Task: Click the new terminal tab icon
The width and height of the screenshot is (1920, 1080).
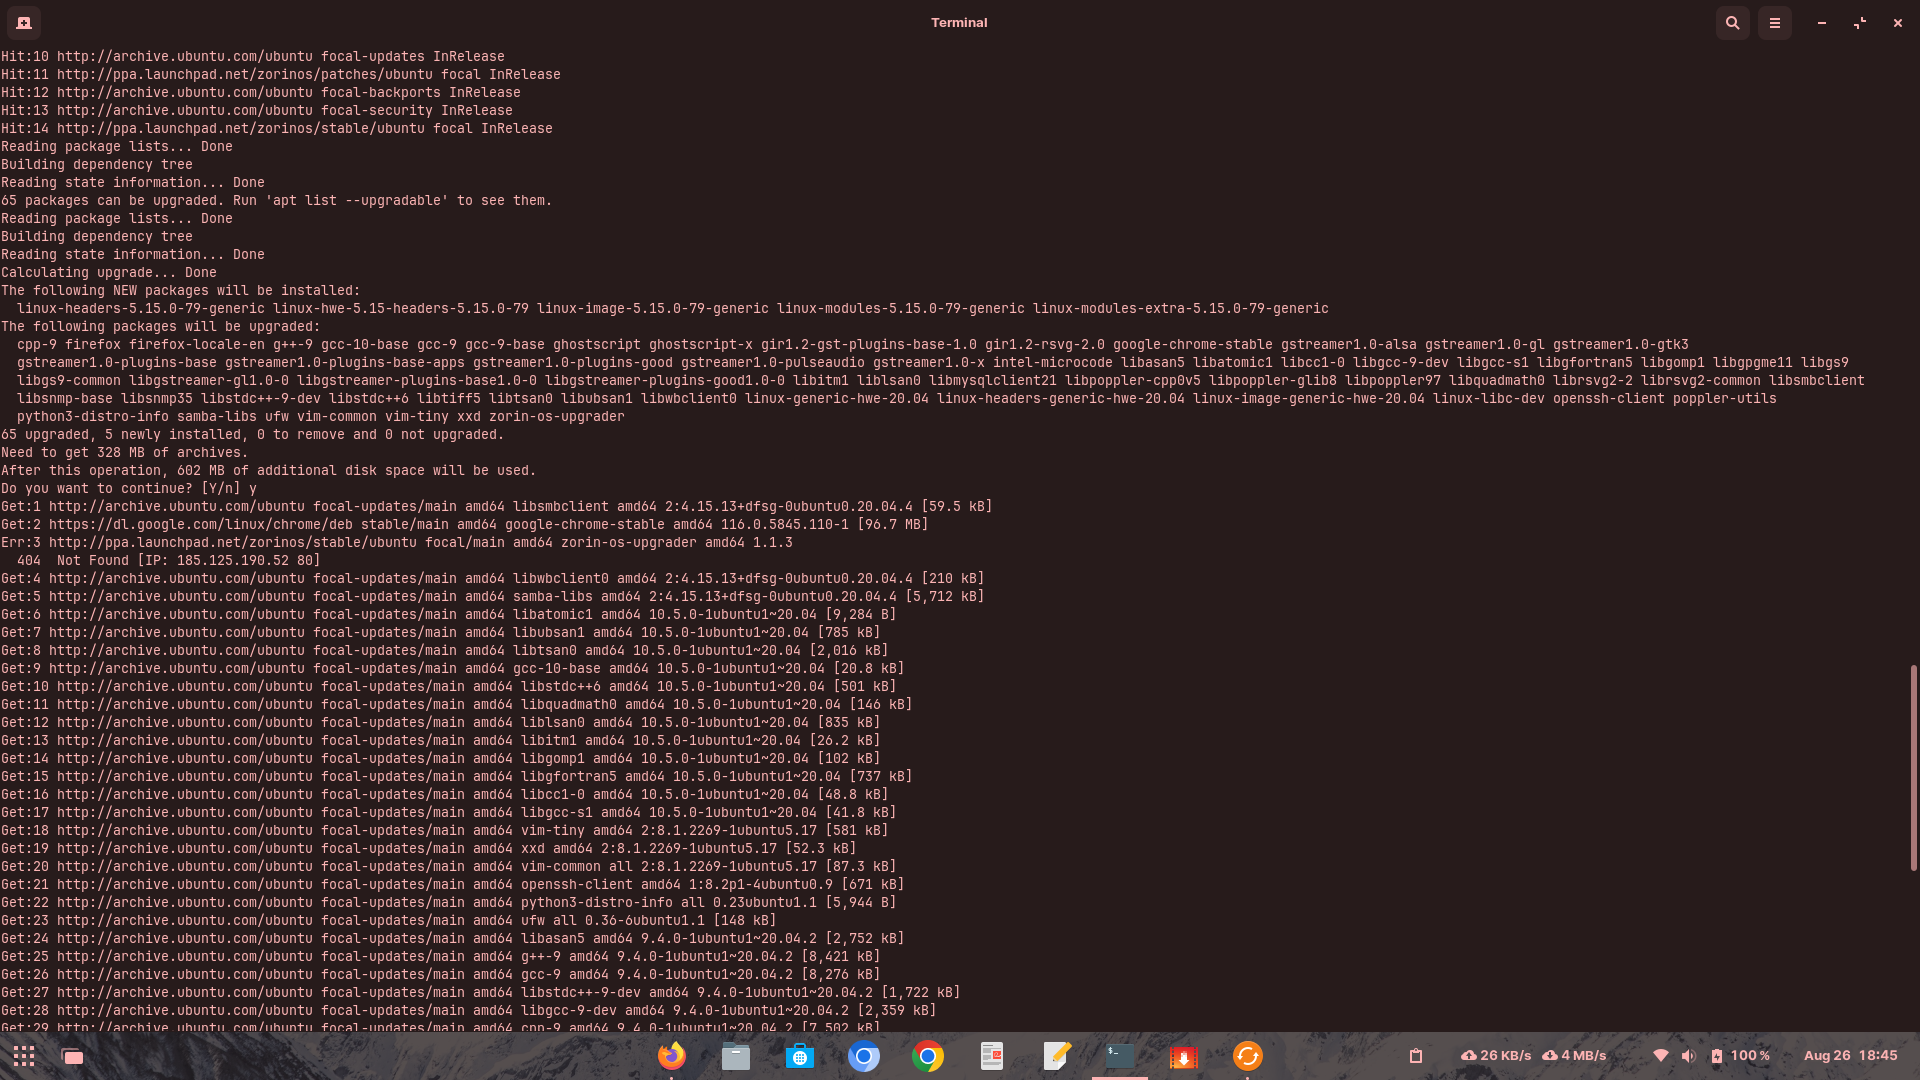Action: coord(24,22)
